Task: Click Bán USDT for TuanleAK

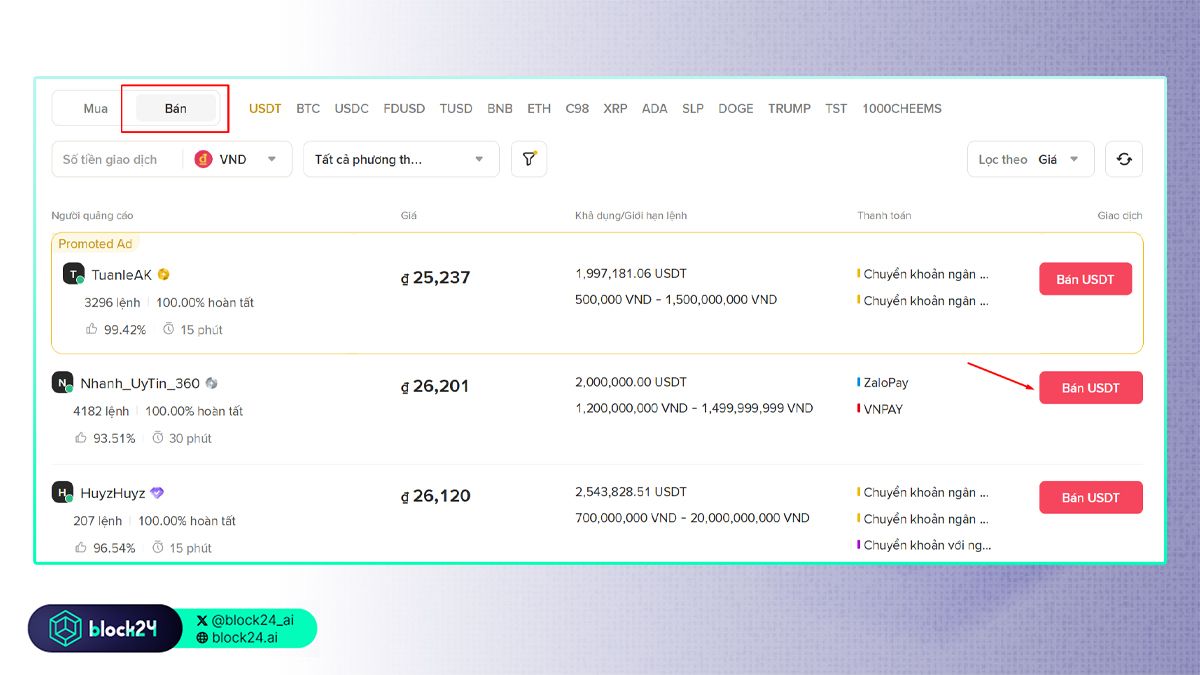Action: coord(1085,279)
